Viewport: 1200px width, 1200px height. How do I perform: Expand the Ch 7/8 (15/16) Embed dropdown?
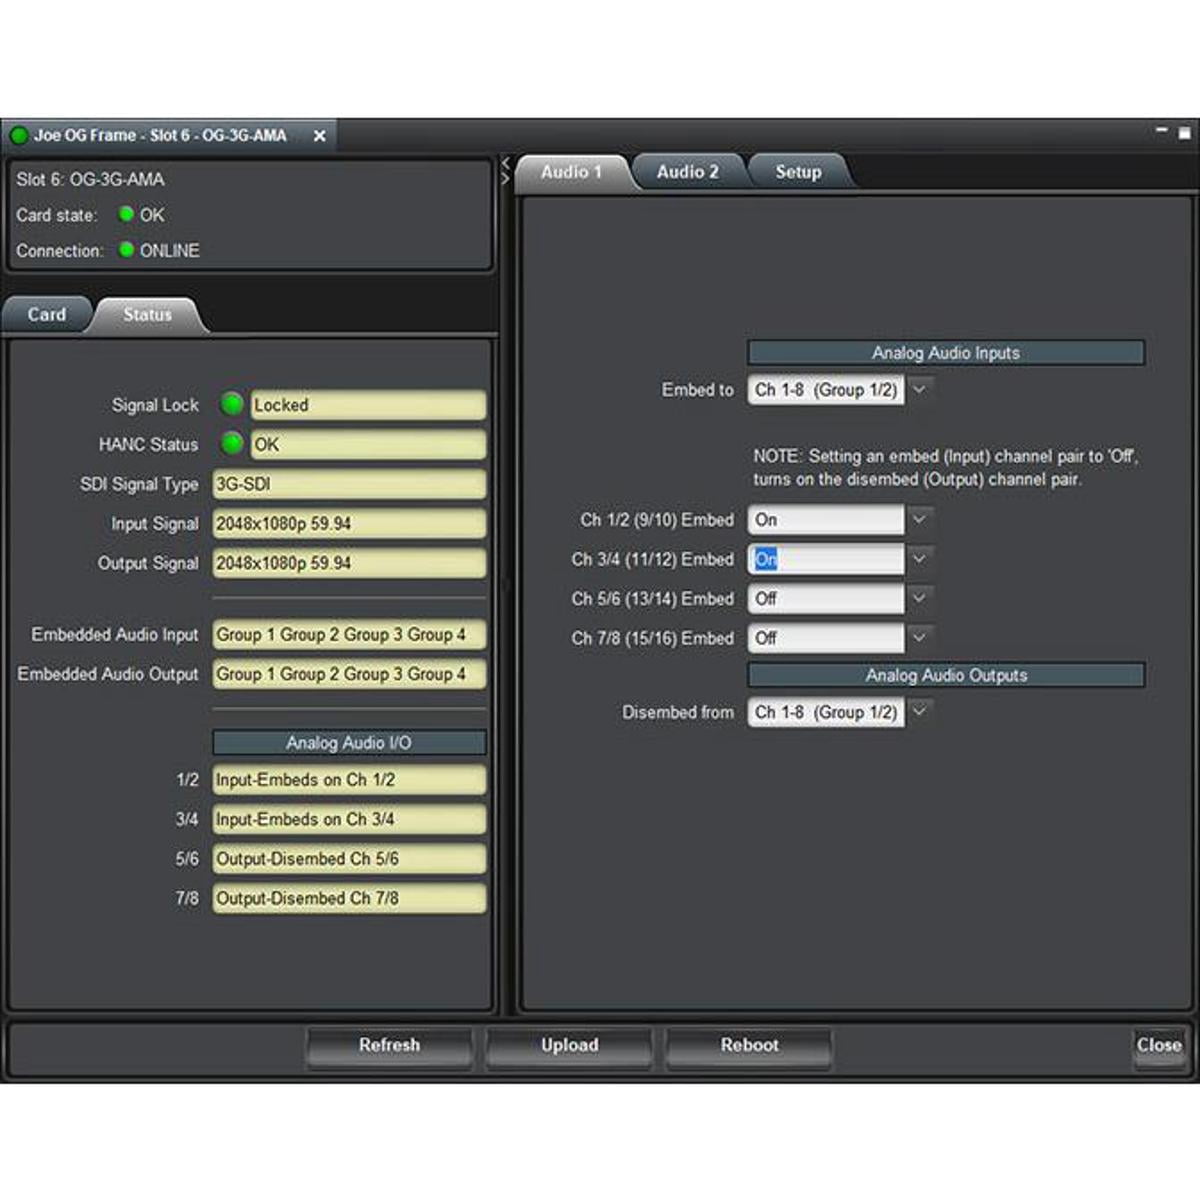point(919,637)
